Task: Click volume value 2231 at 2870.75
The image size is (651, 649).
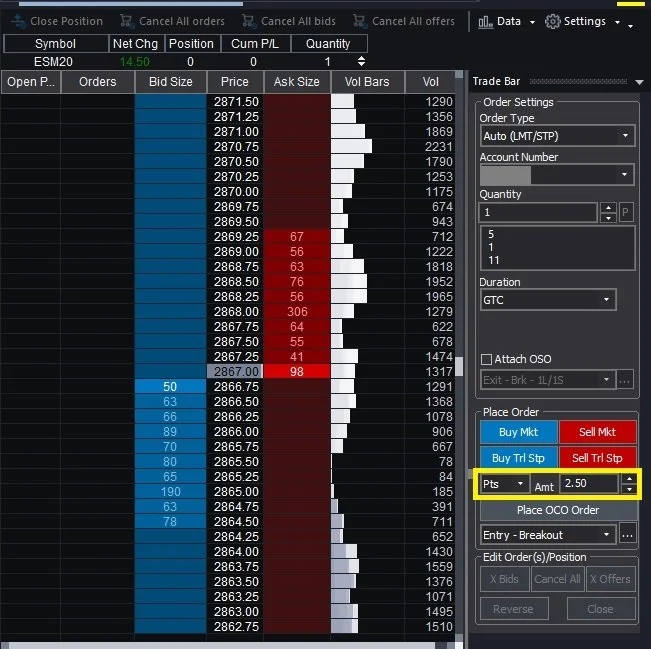Action: tap(438, 147)
